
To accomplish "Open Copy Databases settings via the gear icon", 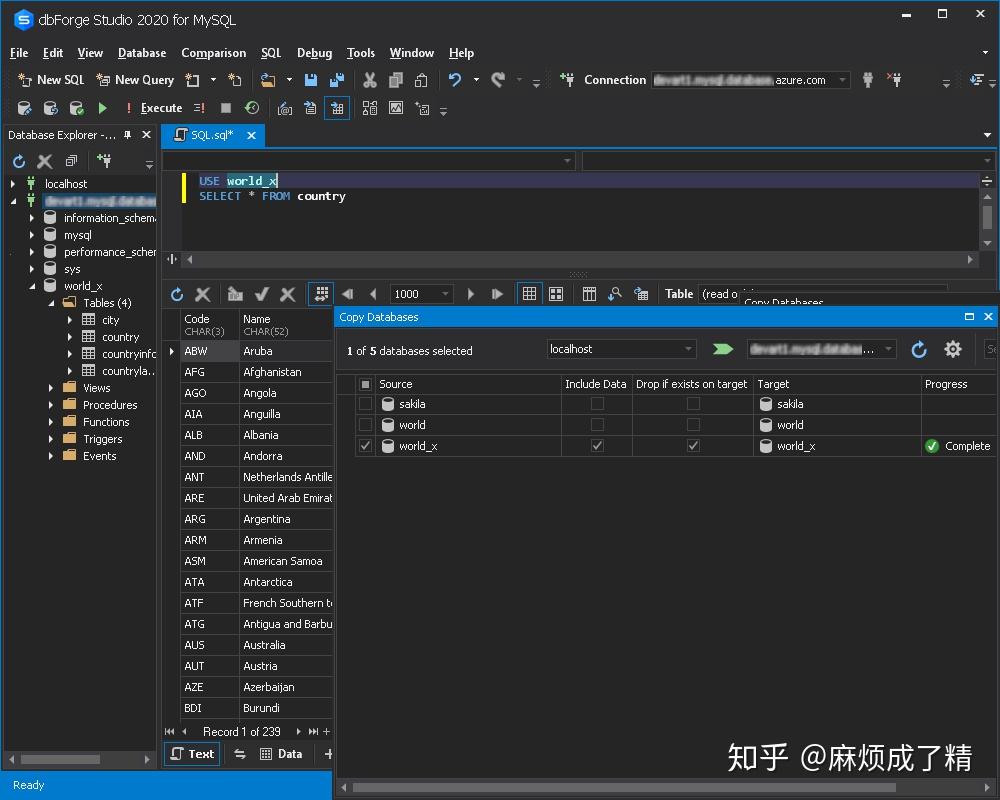I will pos(952,349).
